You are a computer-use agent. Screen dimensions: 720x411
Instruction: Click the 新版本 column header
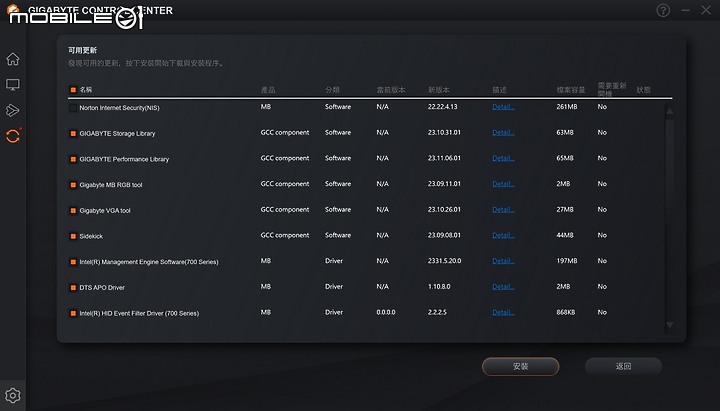(x=439, y=90)
